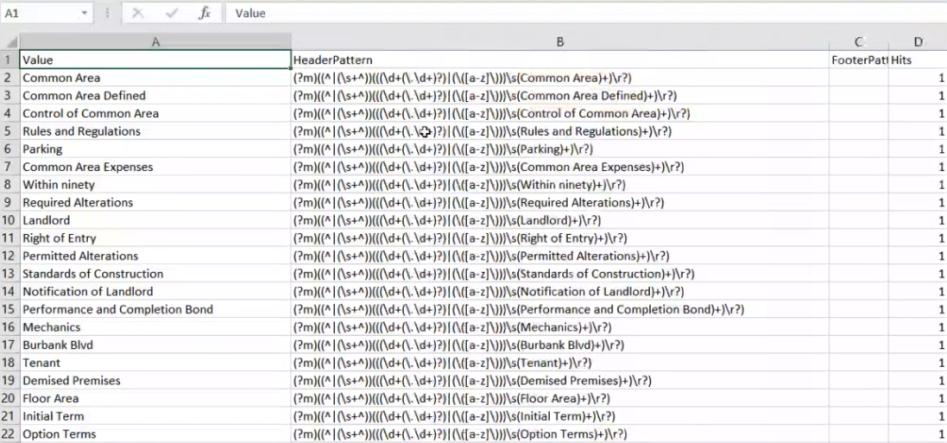Select column C header
The width and height of the screenshot is (947, 443).
coord(858,42)
